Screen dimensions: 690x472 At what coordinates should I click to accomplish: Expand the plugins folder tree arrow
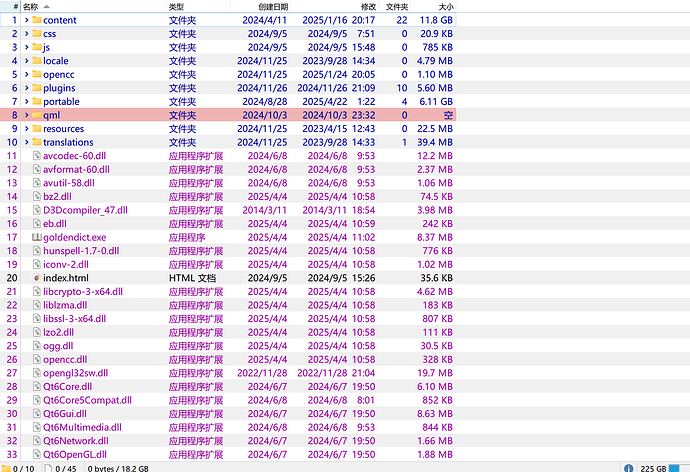27,88
